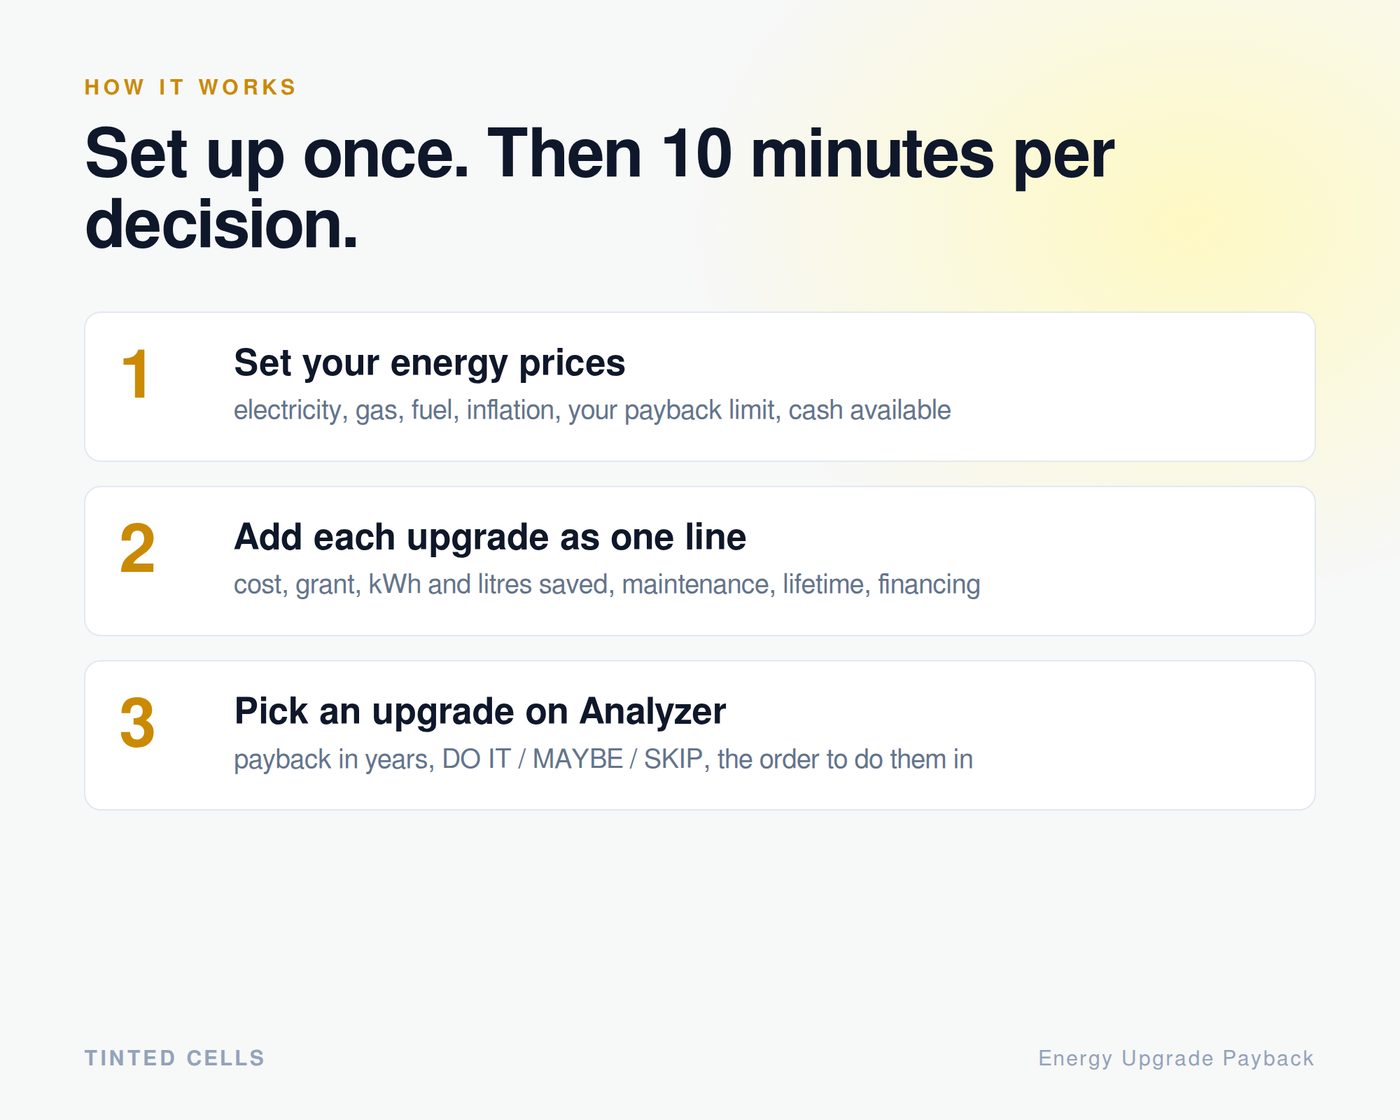Click the golden step number 3
The height and width of the screenshot is (1120, 1400).
click(137, 723)
